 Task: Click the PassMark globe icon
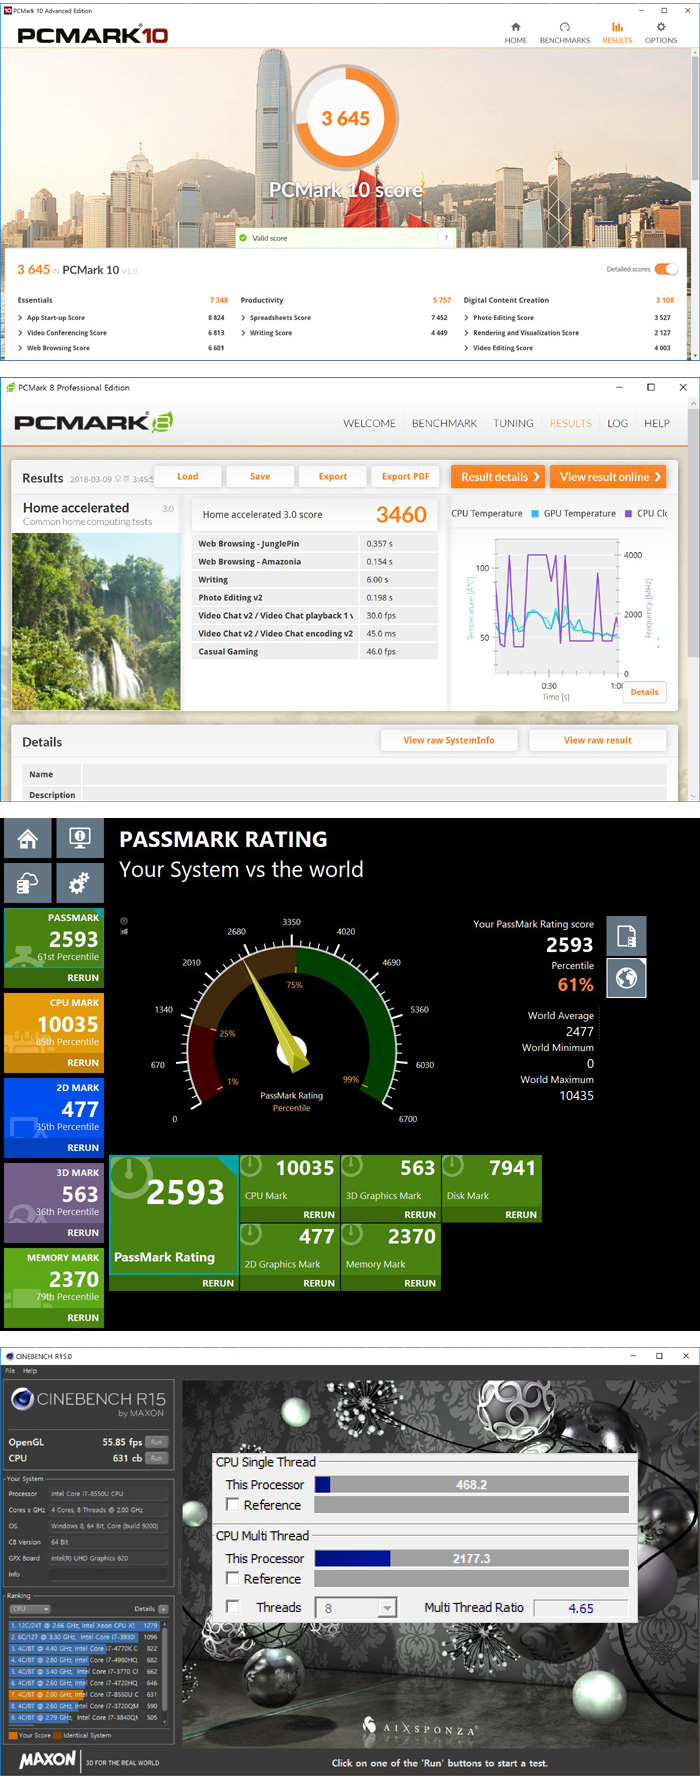pyautogui.click(x=627, y=978)
